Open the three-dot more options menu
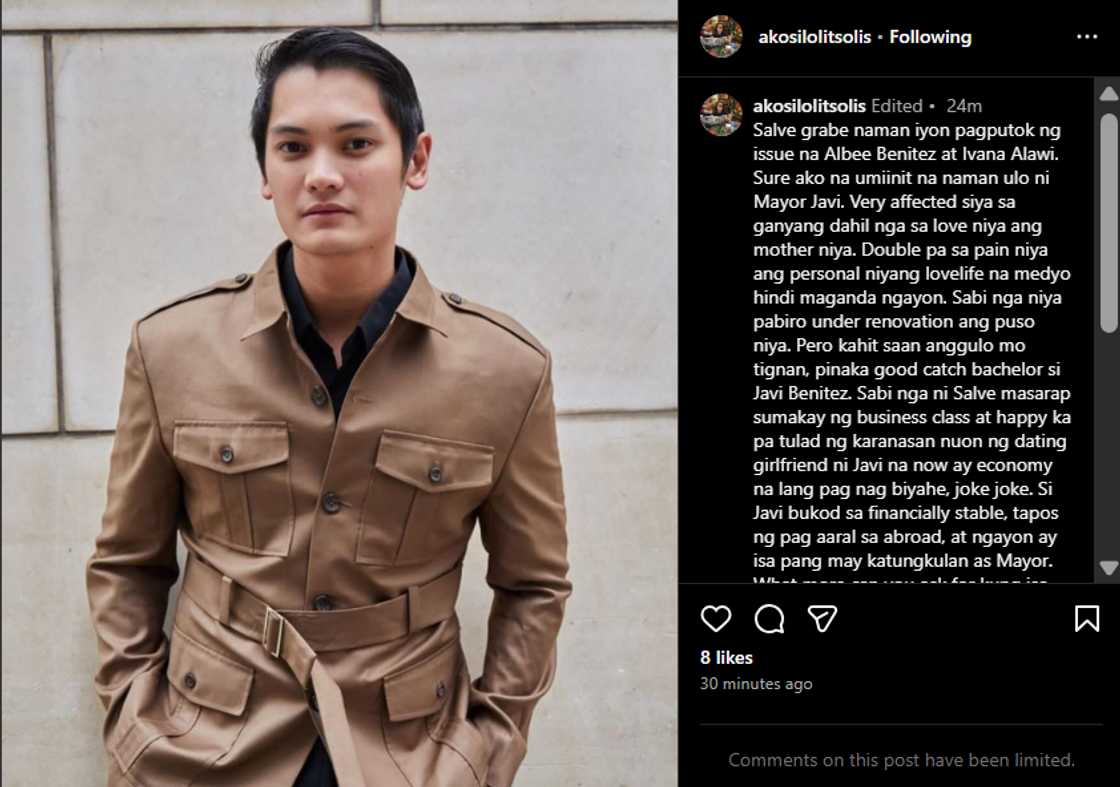This screenshot has width=1120, height=787. click(1087, 36)
